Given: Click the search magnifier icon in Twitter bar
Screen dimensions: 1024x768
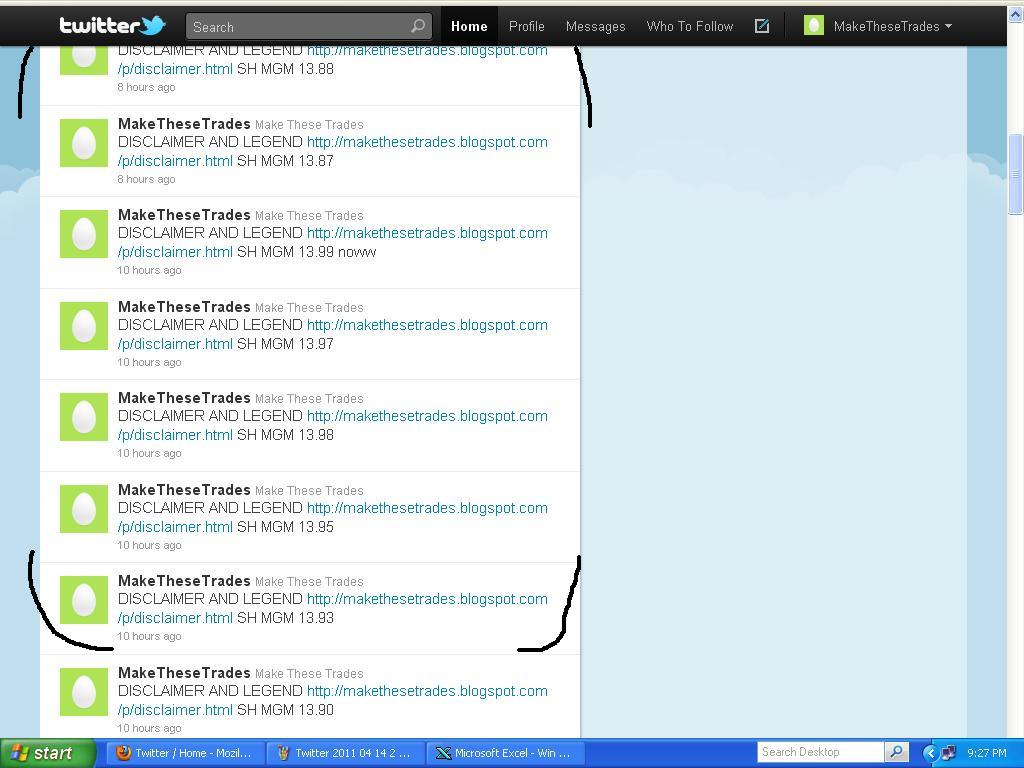Looking at the screenshot, I should (418, 26).
